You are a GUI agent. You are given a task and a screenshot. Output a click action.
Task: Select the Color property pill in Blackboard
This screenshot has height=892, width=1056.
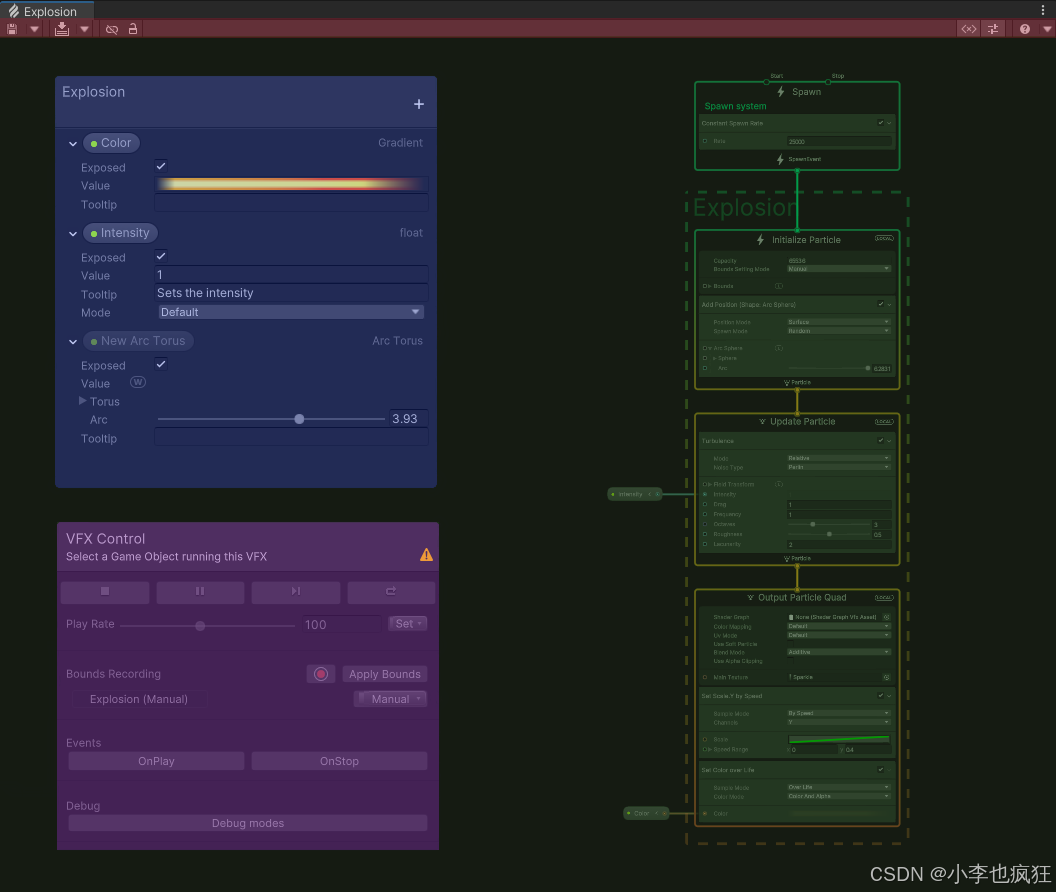point(112,143)
